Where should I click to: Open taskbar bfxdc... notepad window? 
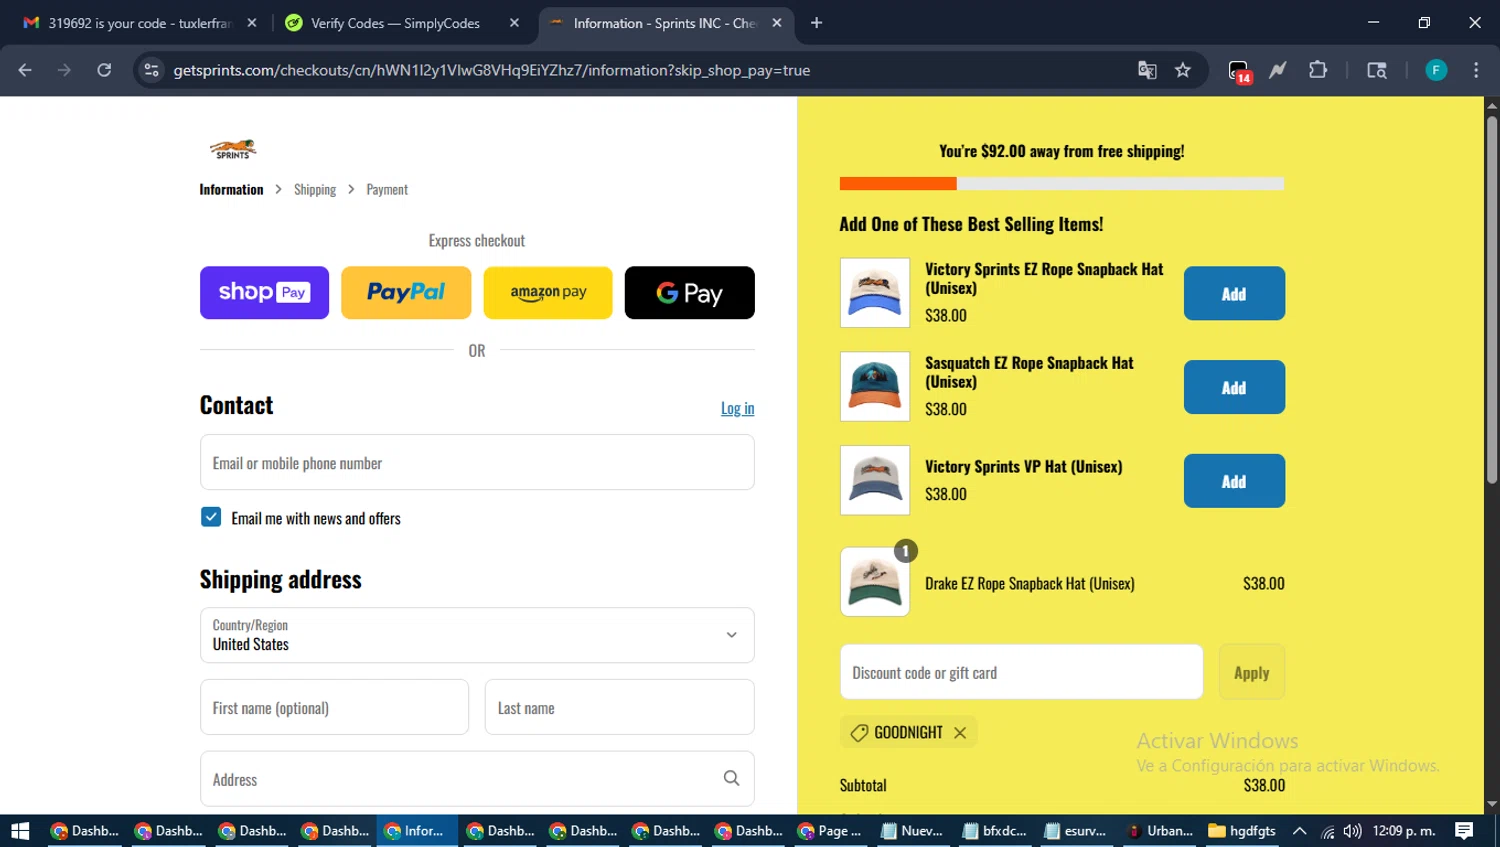[995, 831]
